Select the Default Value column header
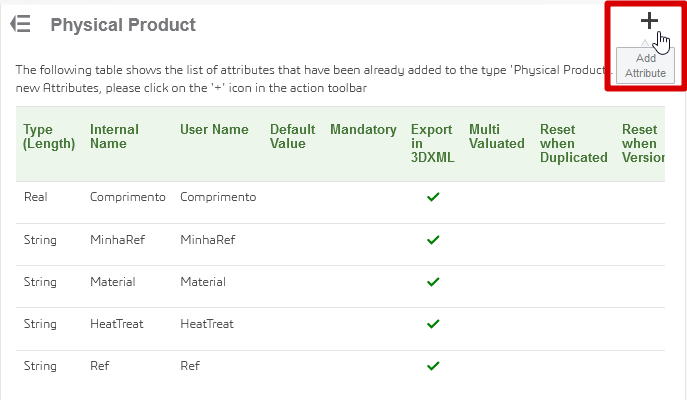Image resolution: width=687 pixels, height=400 pixels. 292,136
